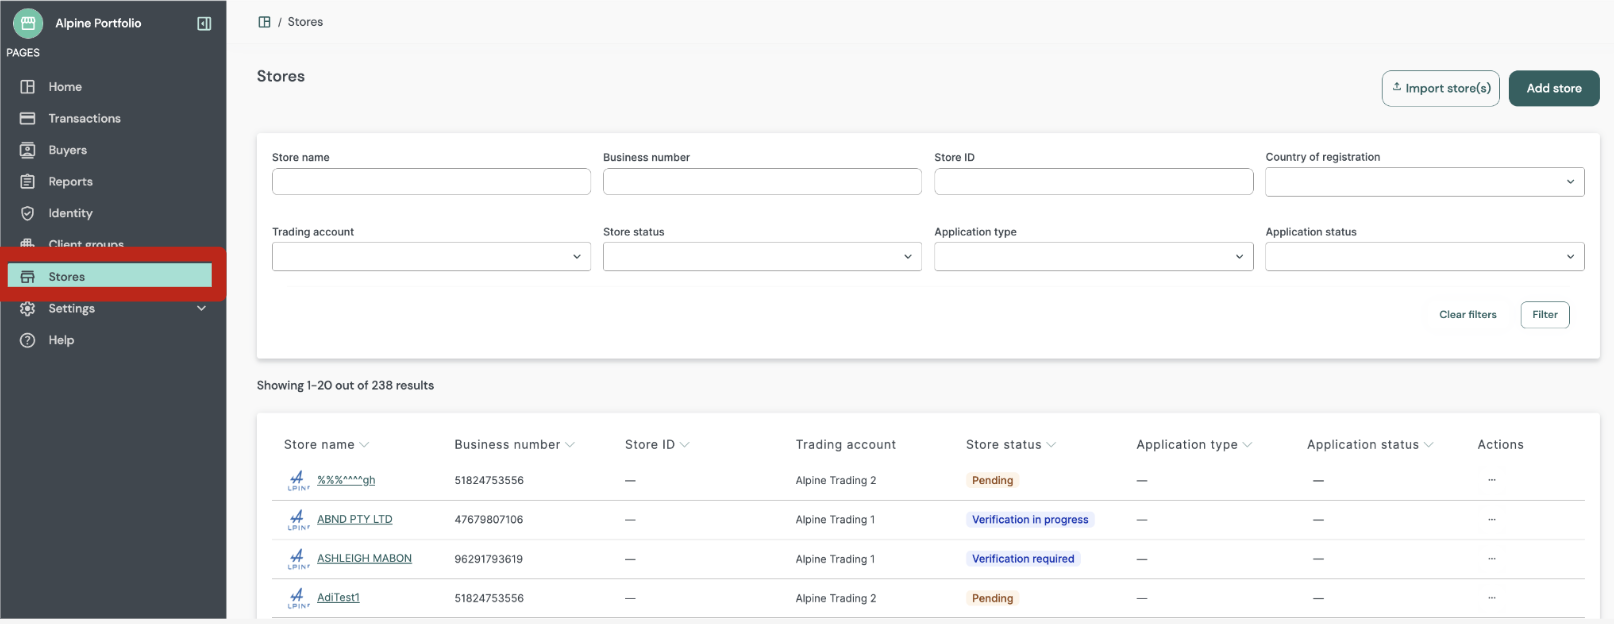Click the Showing 1-20 out of 238 results text
Viewport: 1614px width, 624px height.
pyautogui.click(x=345, y=386)
